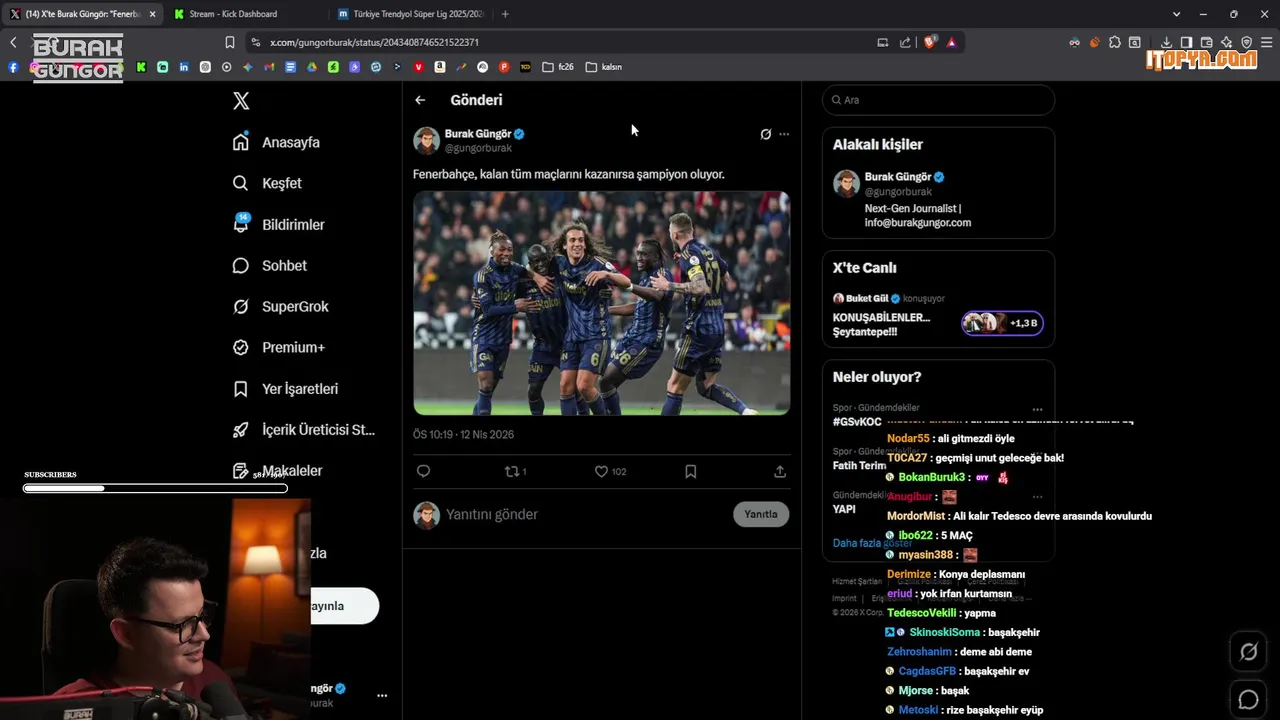Click the X logo in the sidebar

tap(241, 101)
